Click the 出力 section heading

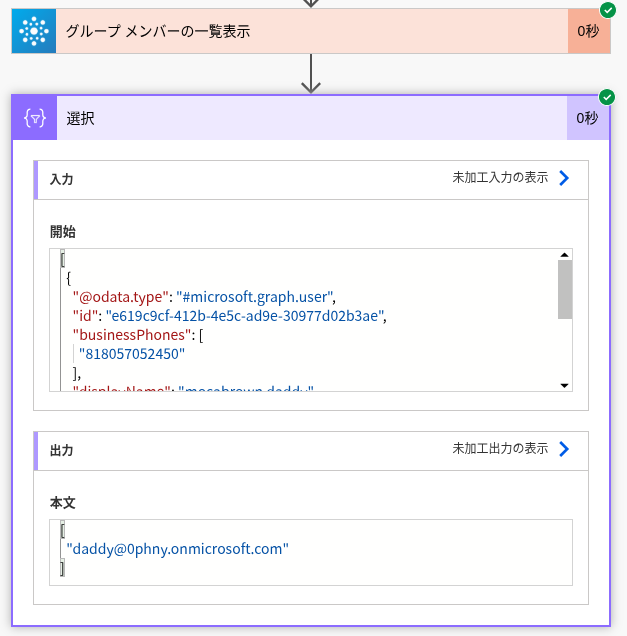[62, 450]
